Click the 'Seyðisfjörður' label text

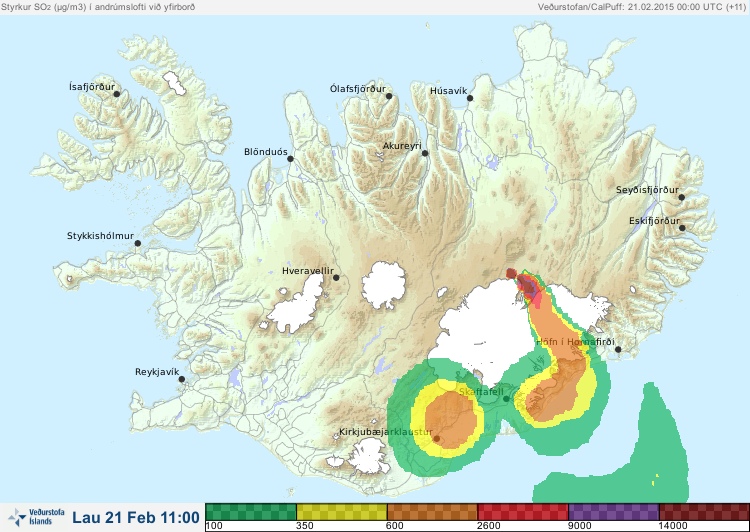(647, 190)
